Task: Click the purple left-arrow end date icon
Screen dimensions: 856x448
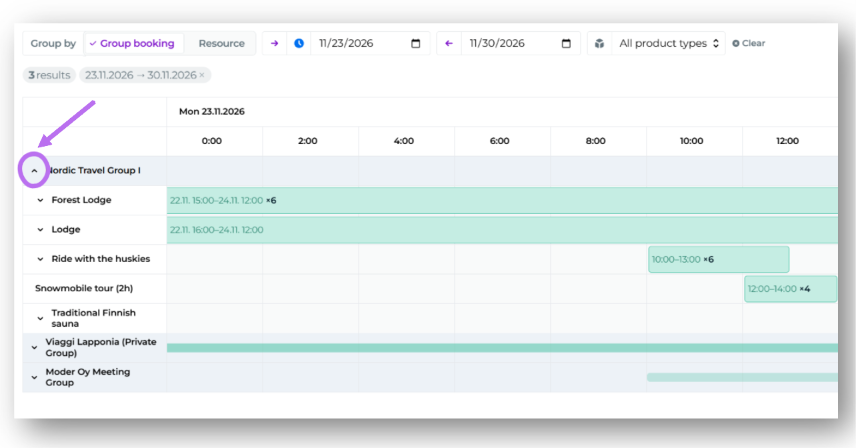Action: click(x=449, y=44)
